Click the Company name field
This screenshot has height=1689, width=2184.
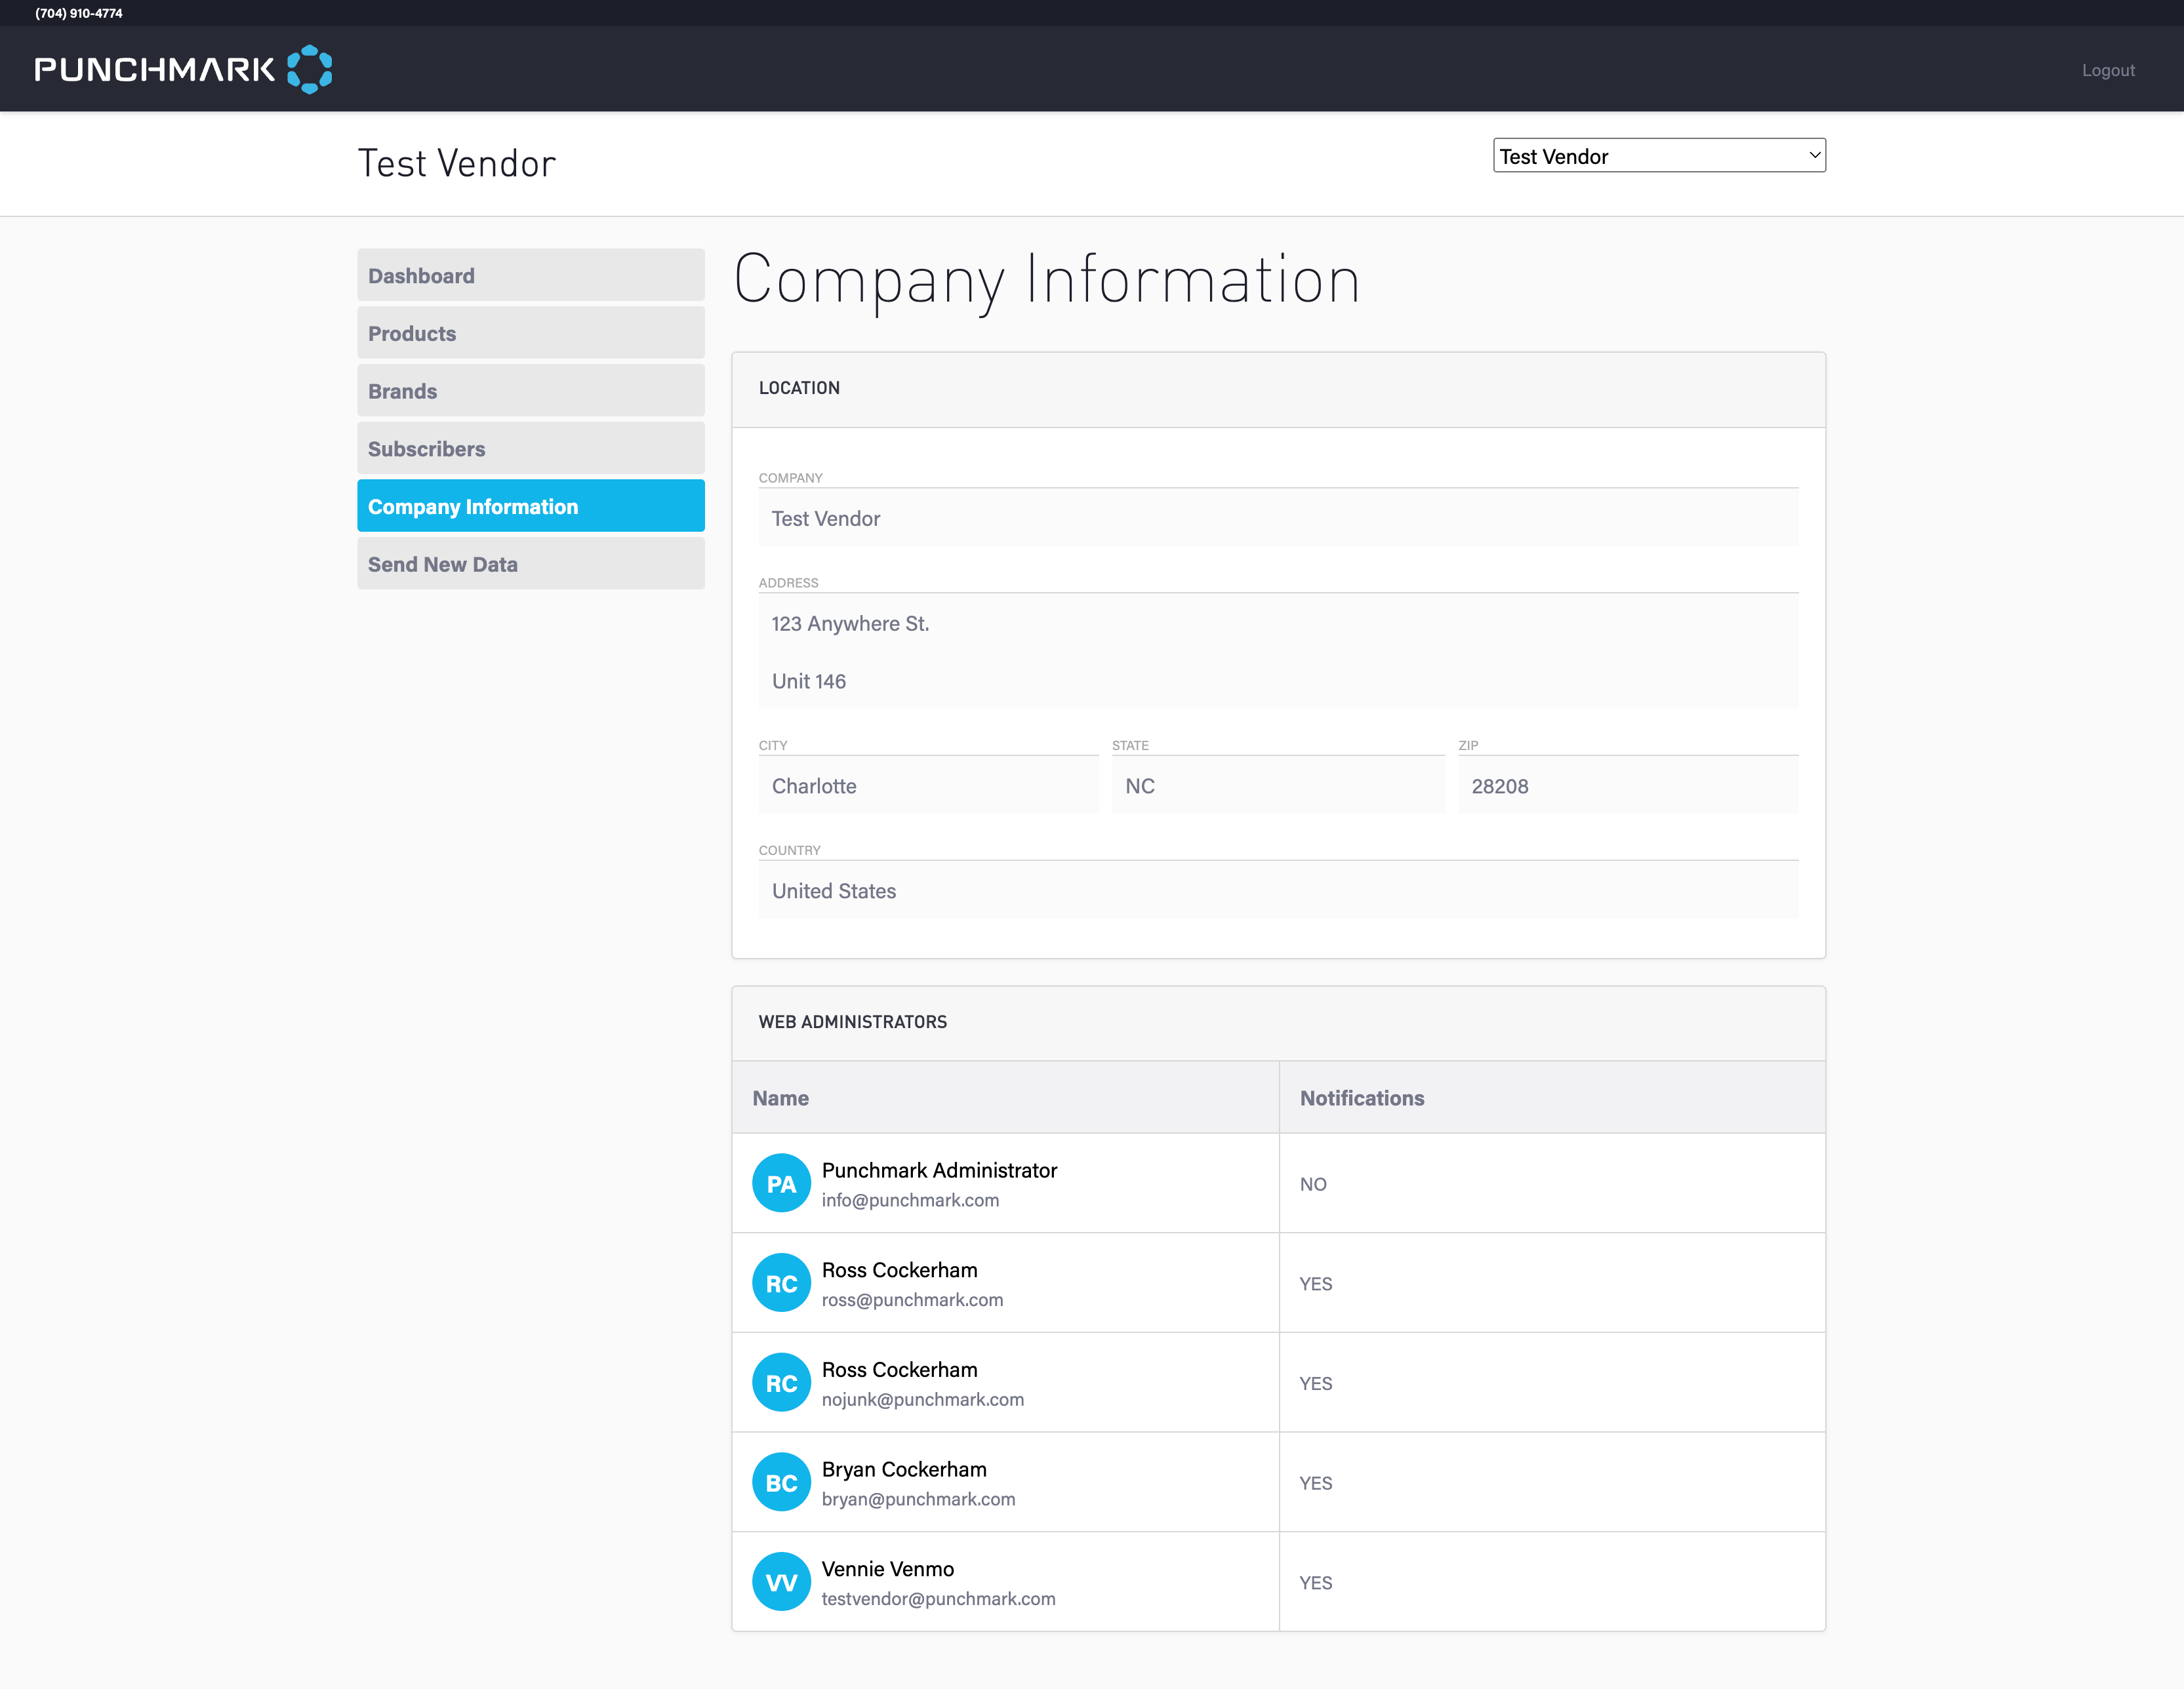coord(1277,518)
